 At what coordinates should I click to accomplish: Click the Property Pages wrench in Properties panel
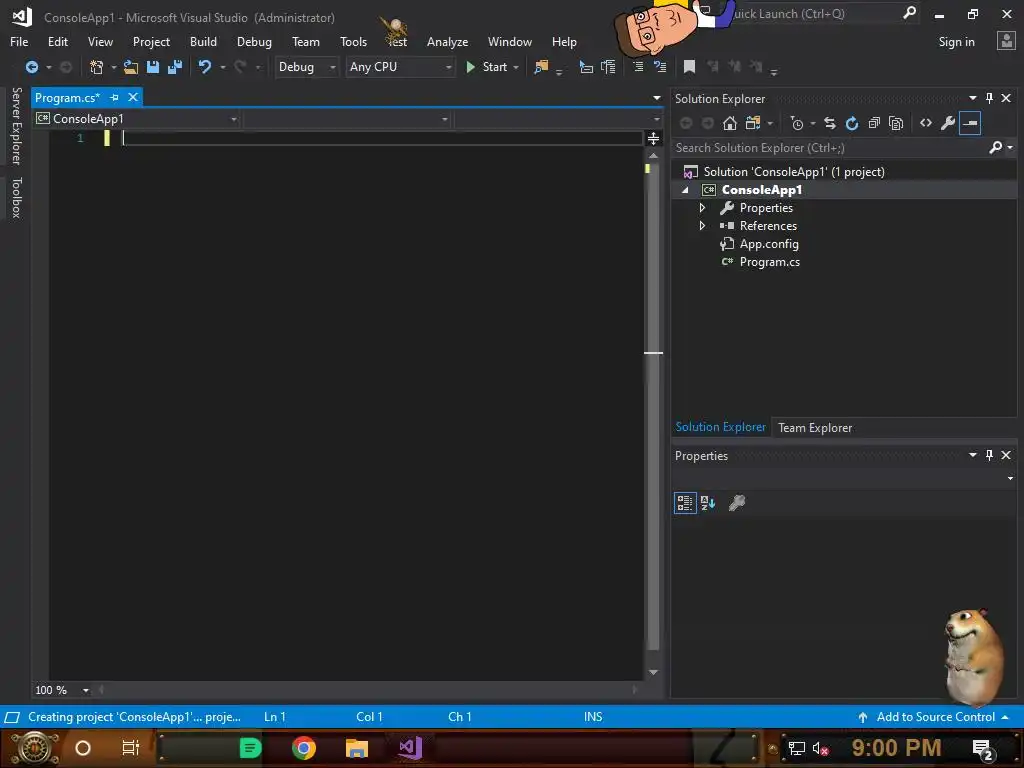click(737, 503)
